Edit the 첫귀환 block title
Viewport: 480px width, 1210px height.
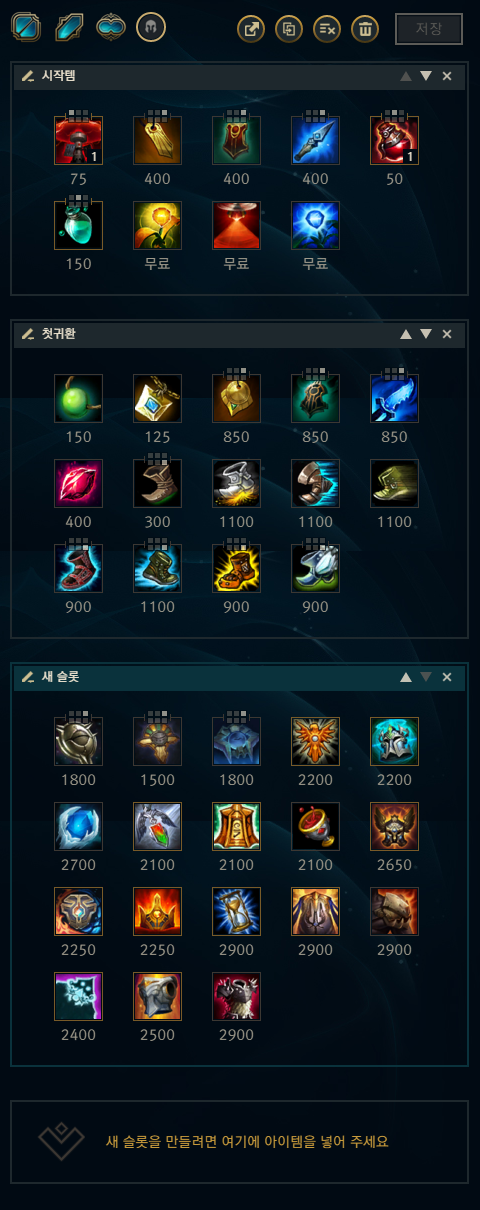coord(59,334)
